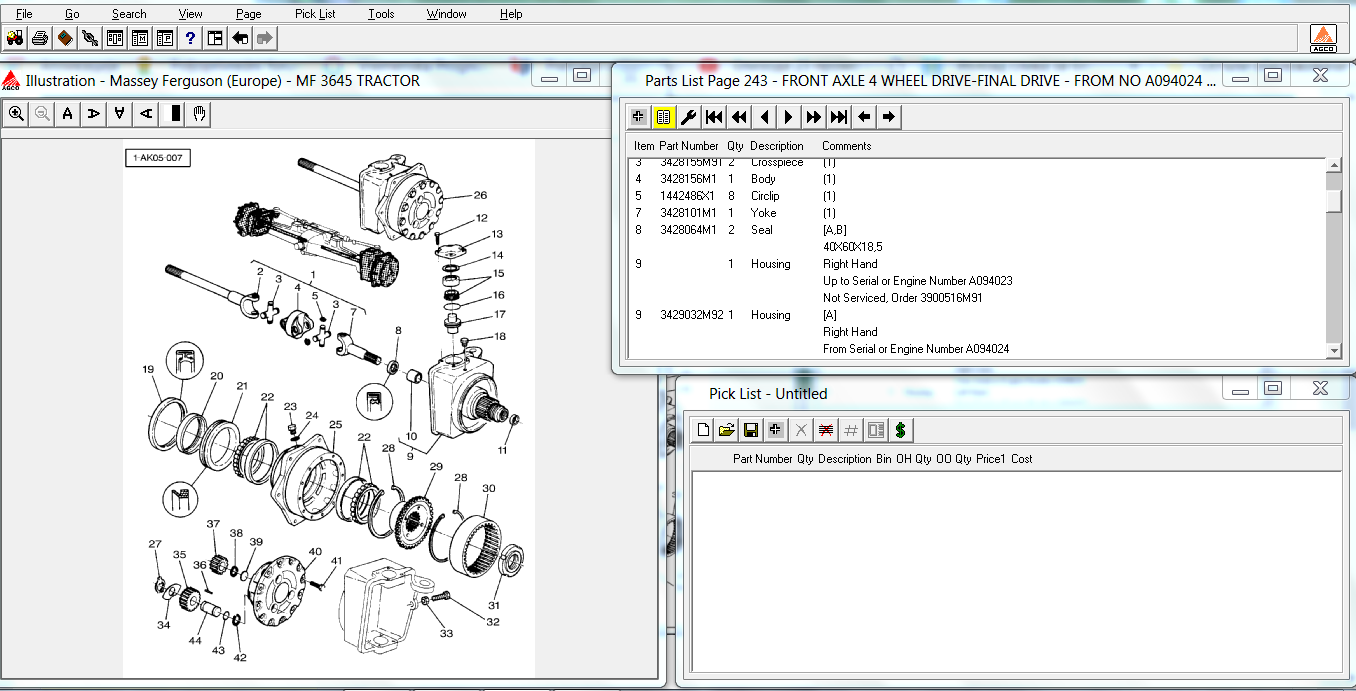Click the Bin column header in Pick List

click(x=883, y=459)
